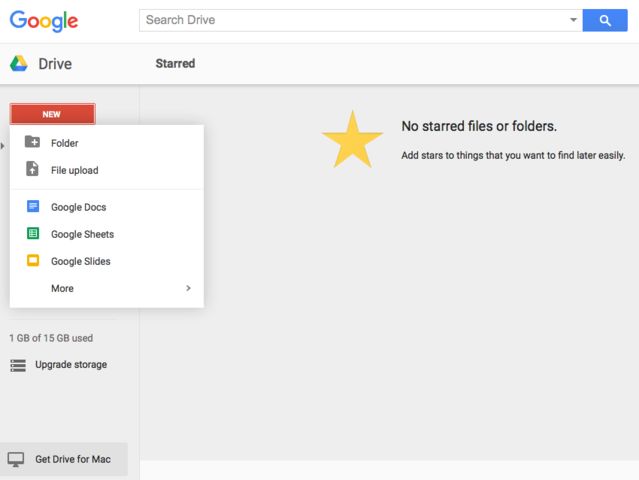The height and width of the screenshot is (480, 639).
Task: Click the Google Docs blue icon
Action: pyautogui.click(x=33, y=206)
